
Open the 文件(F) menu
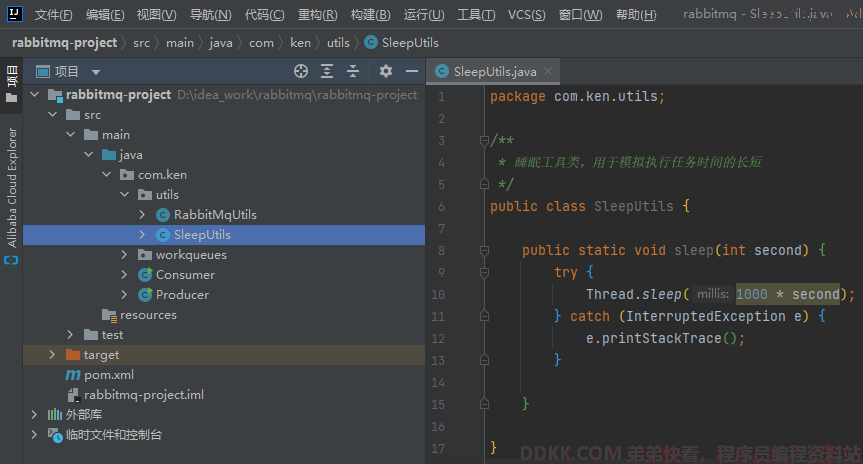point(53,15)
